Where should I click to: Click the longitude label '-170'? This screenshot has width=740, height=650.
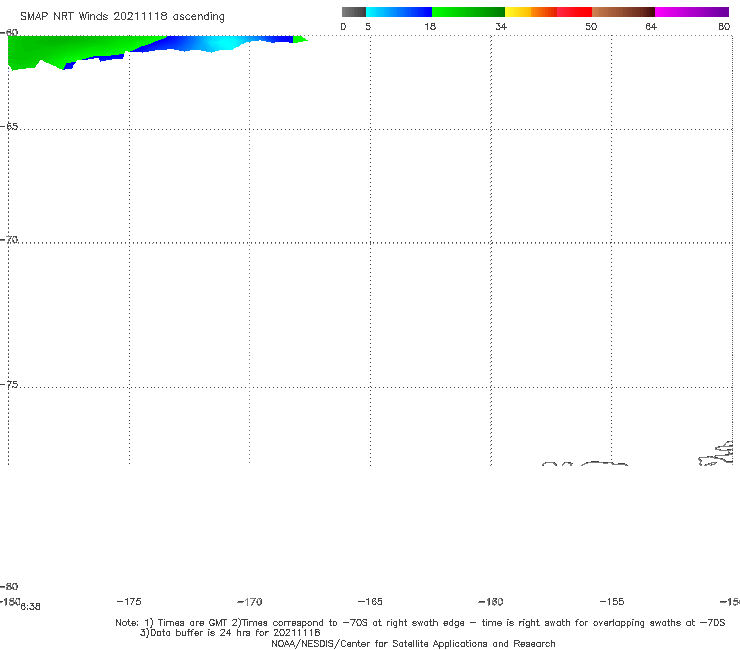[x=250, y=602]
